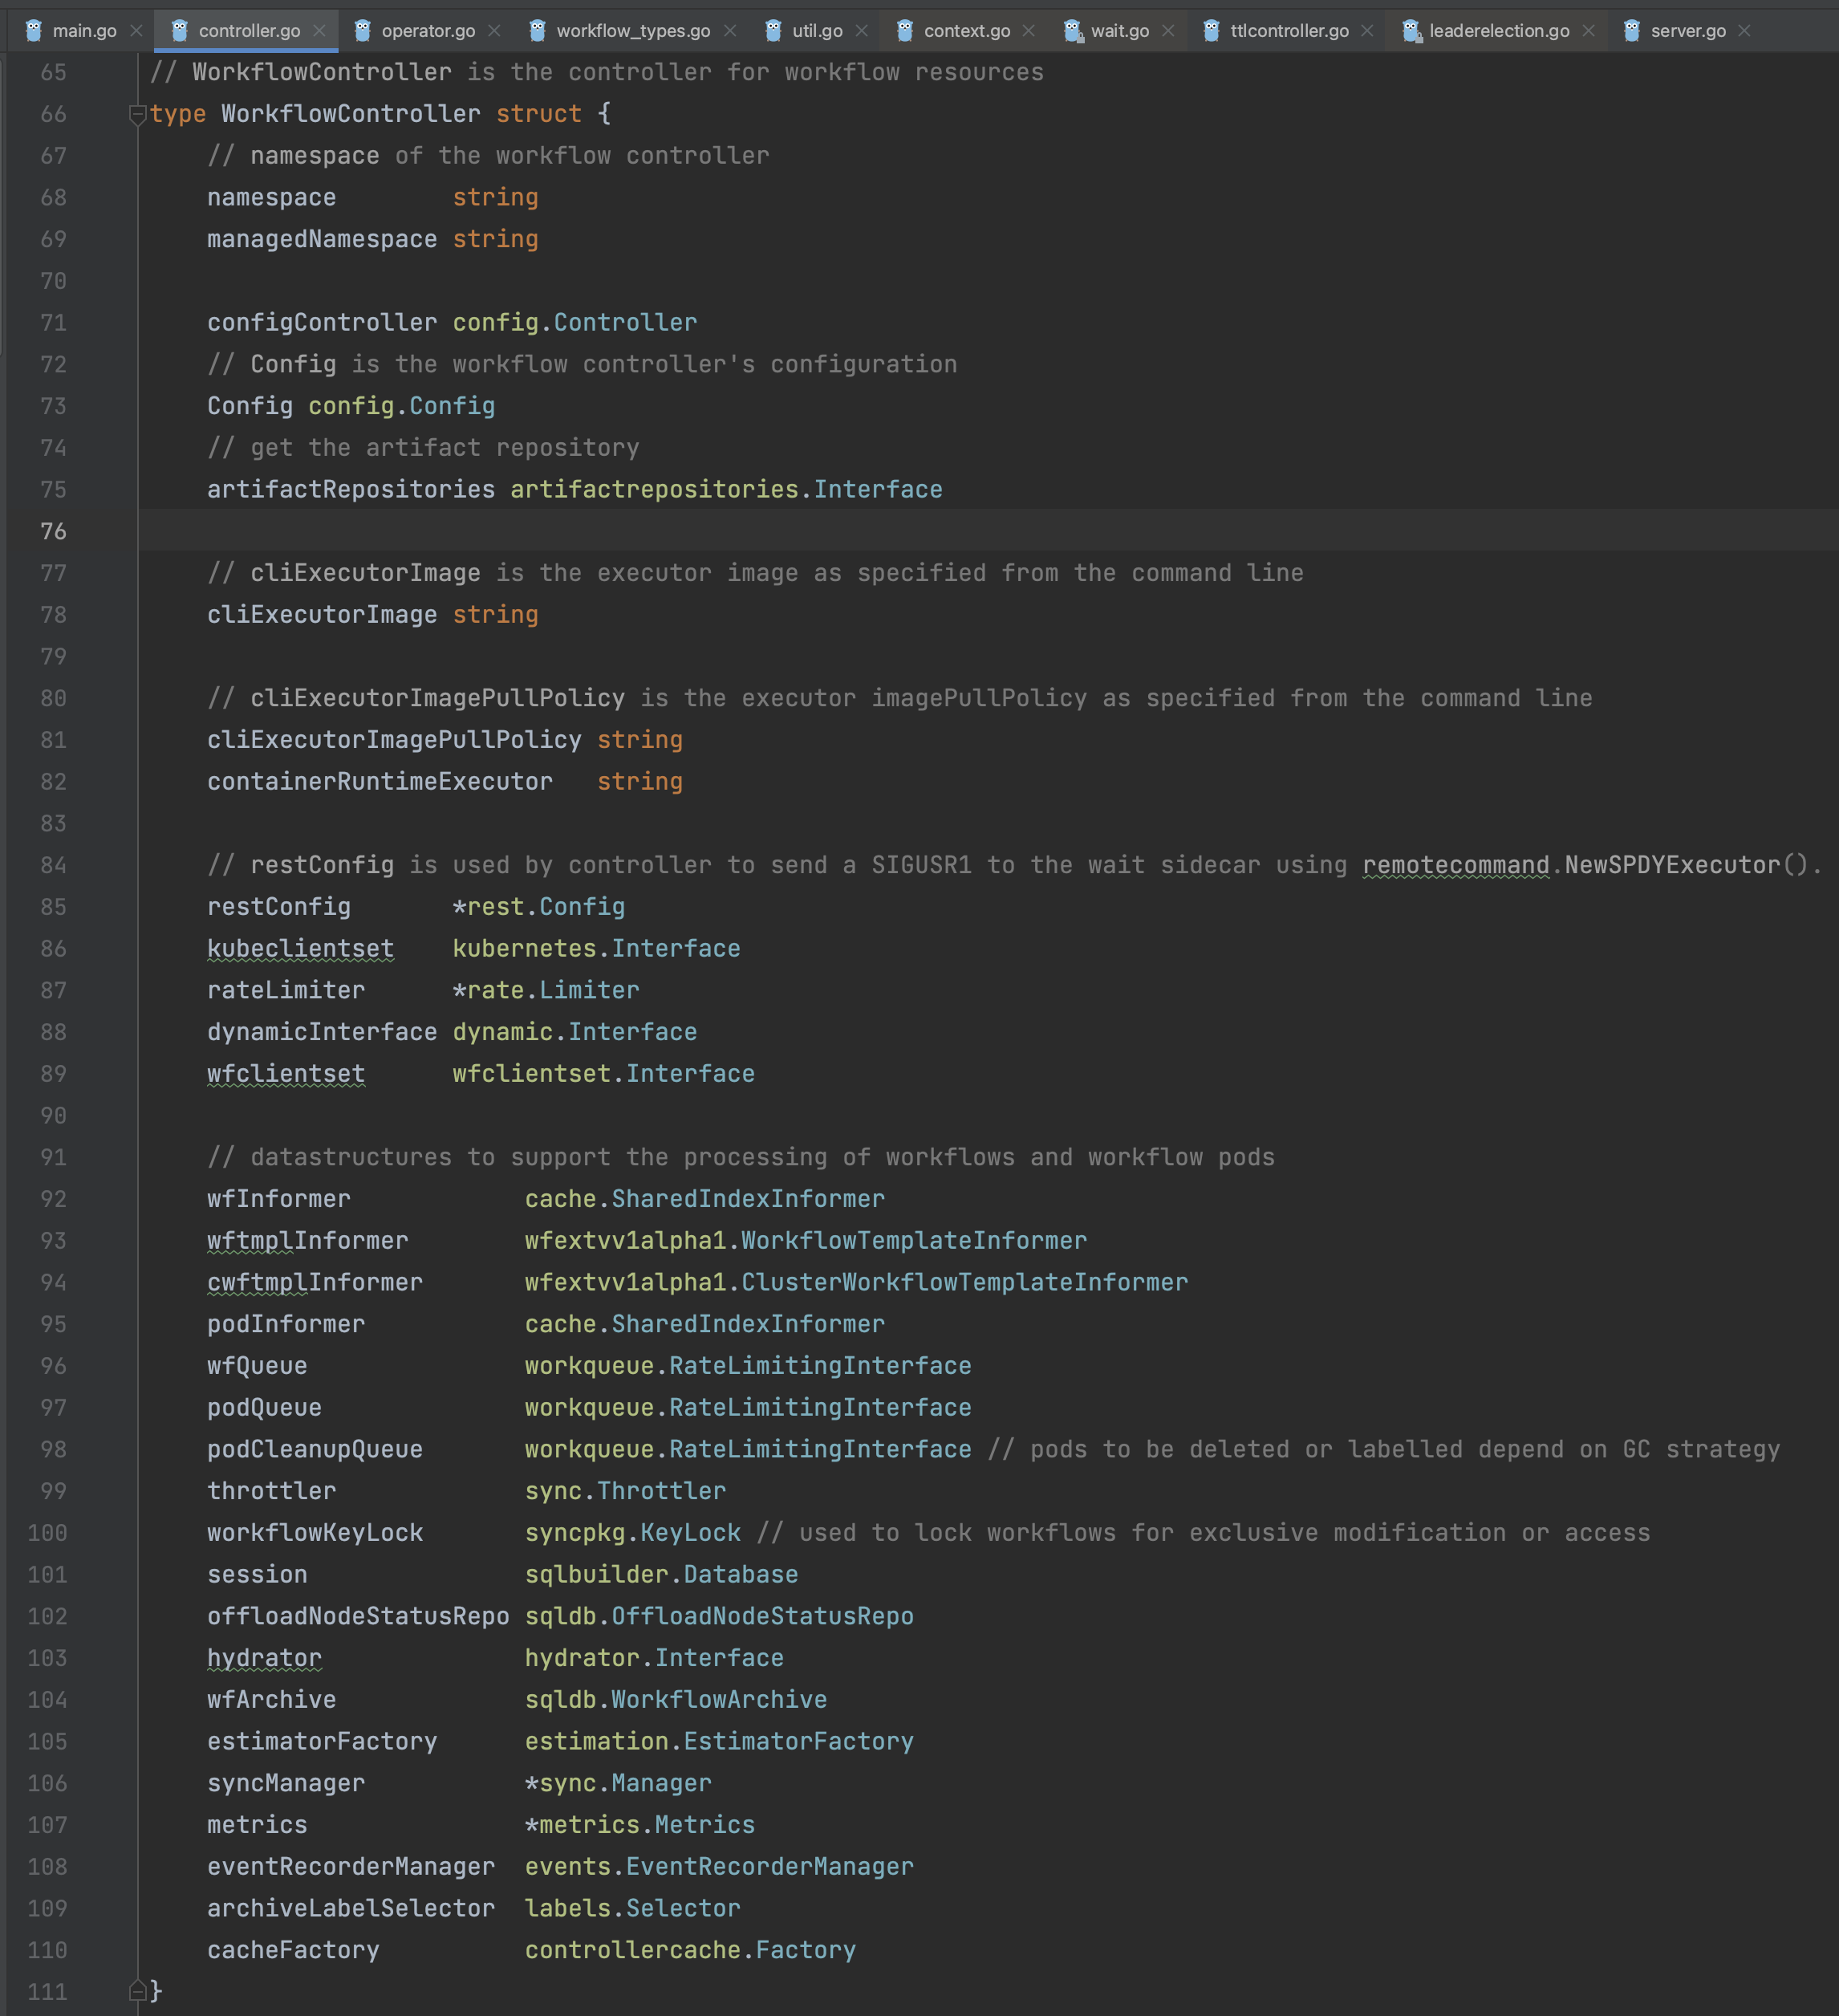The image size is (1839, 2016).
Task: Close the ttlcontroller.go editor tab
Action: 1367,31
